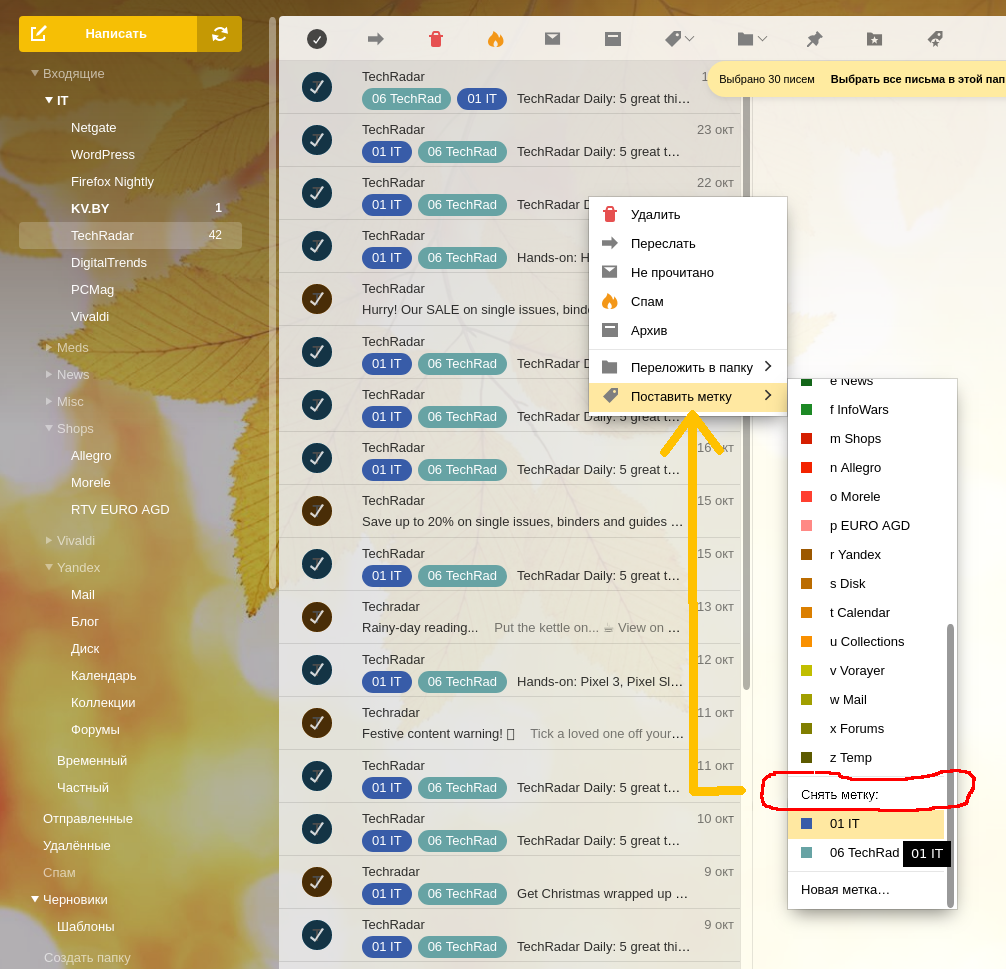
Task: Collapse the Черновики folder
Action: (35, 899)
